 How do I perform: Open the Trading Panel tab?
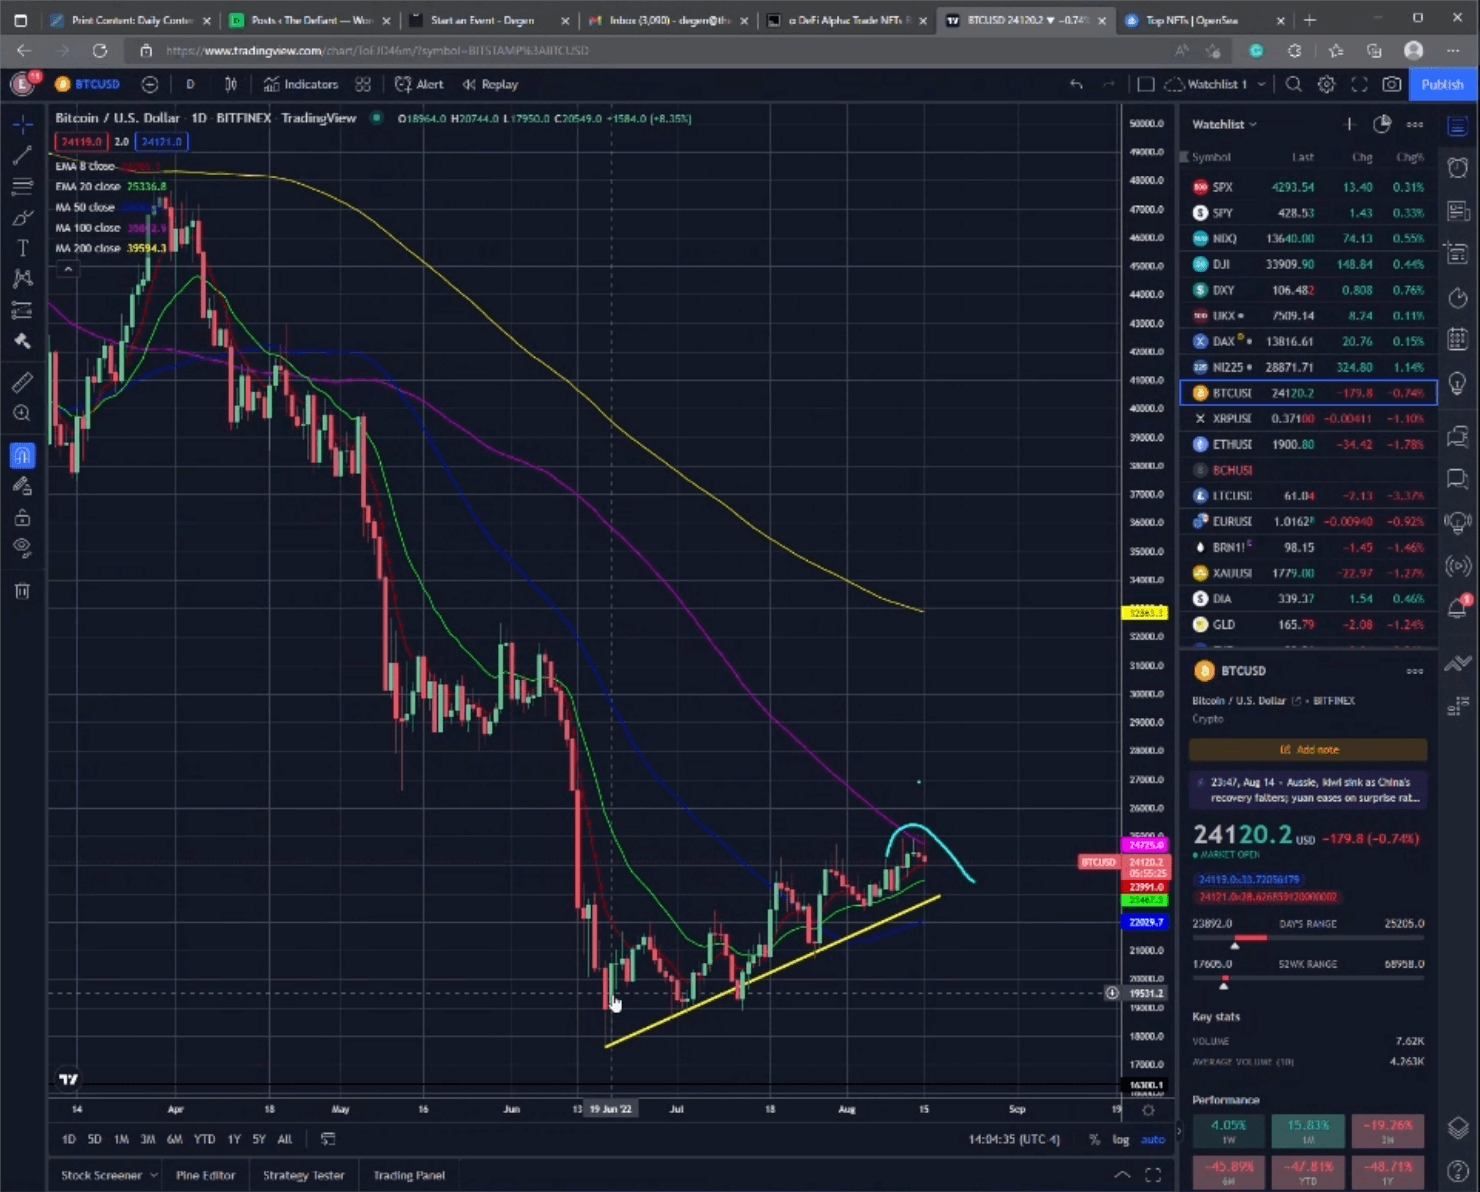pyautogui.click(x=409, y=1175)
